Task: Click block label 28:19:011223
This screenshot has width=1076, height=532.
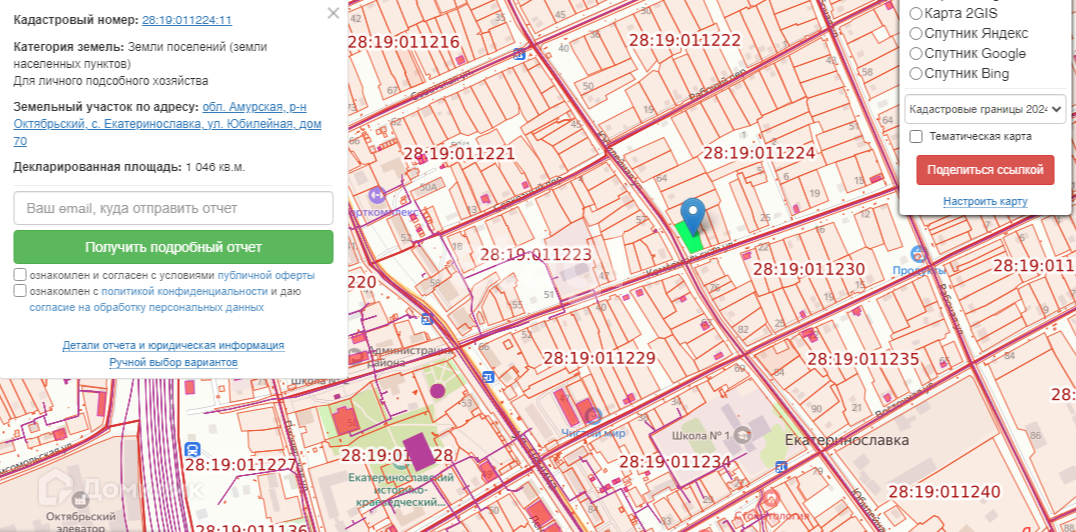Action: pos(535,255)
